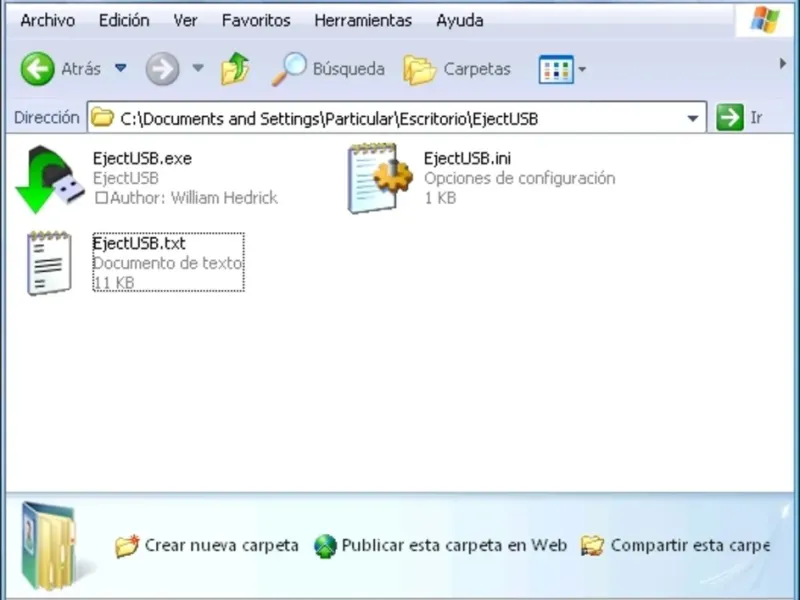Screen dimensions: 800x600
Task: Click Opciones de configuración description
Action: click(x=519, y=179)
